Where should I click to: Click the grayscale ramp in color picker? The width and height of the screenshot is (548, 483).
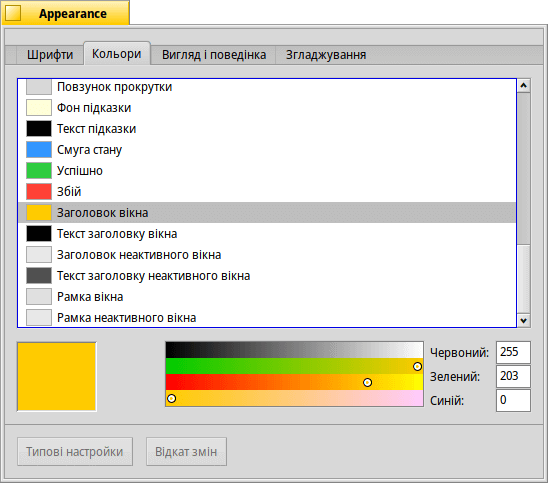[x=294, y=350]
